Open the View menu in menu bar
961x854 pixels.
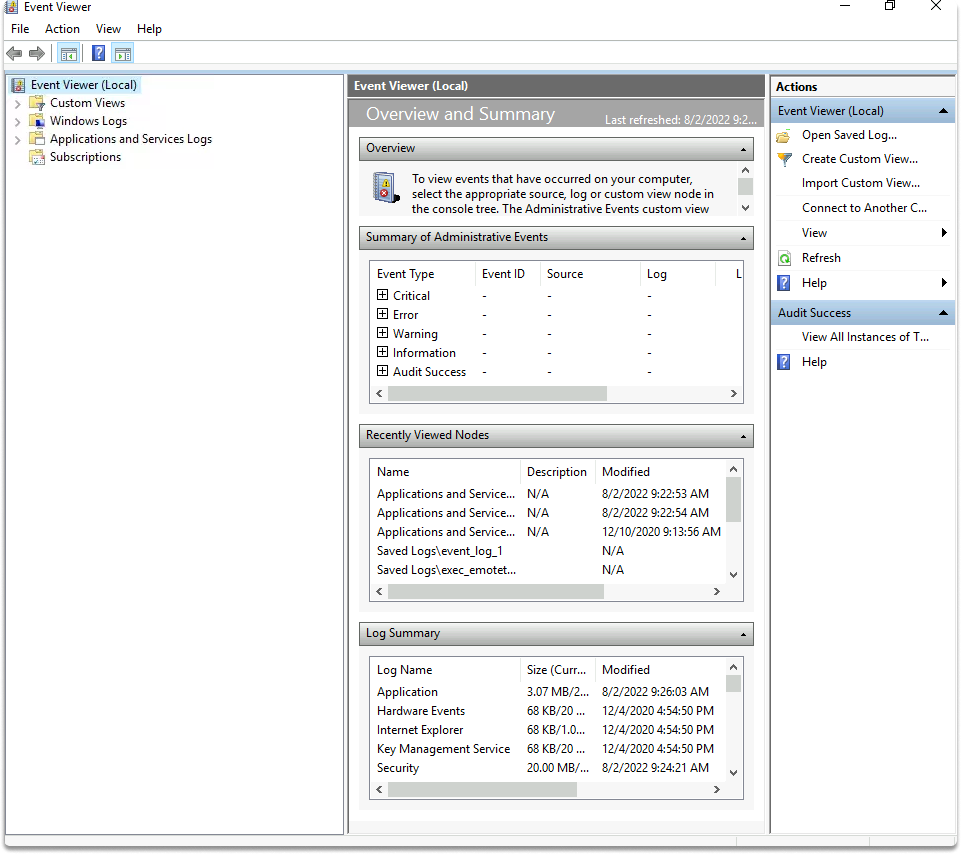108,29
